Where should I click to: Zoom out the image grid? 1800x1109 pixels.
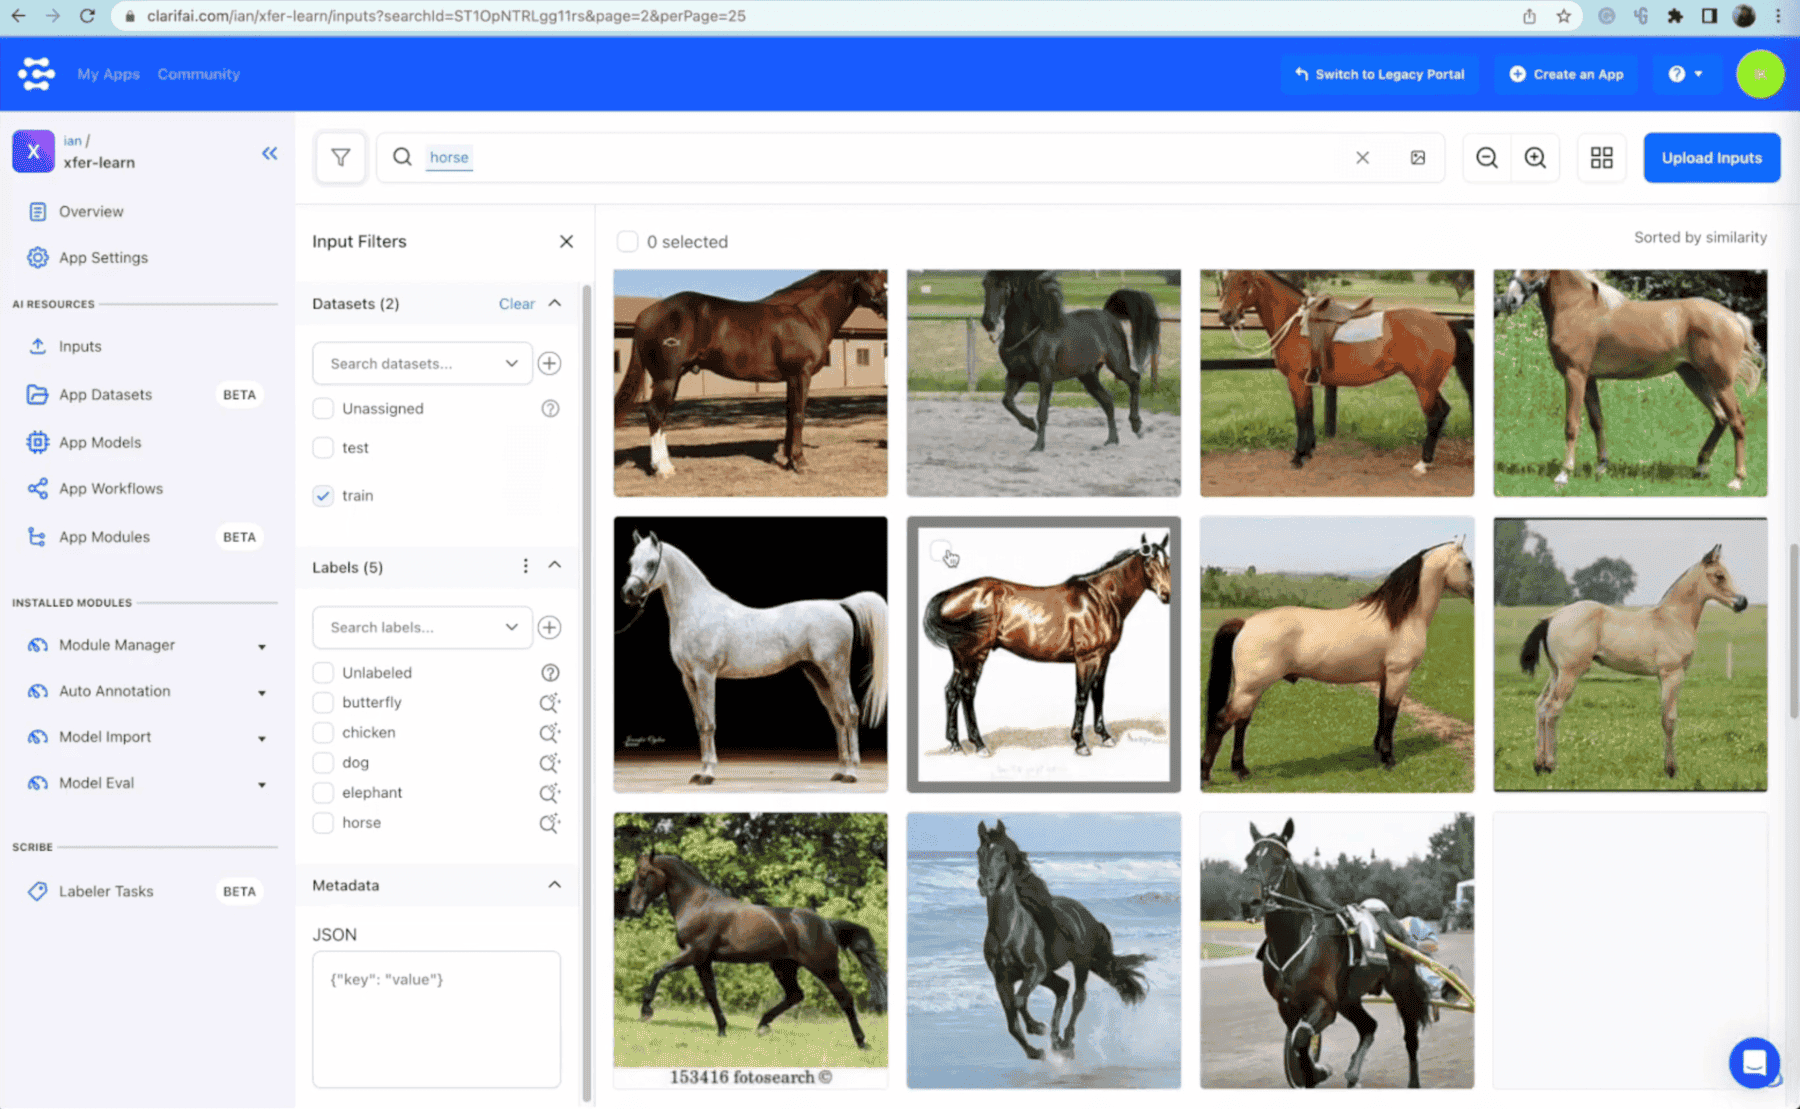point(1486,158)
